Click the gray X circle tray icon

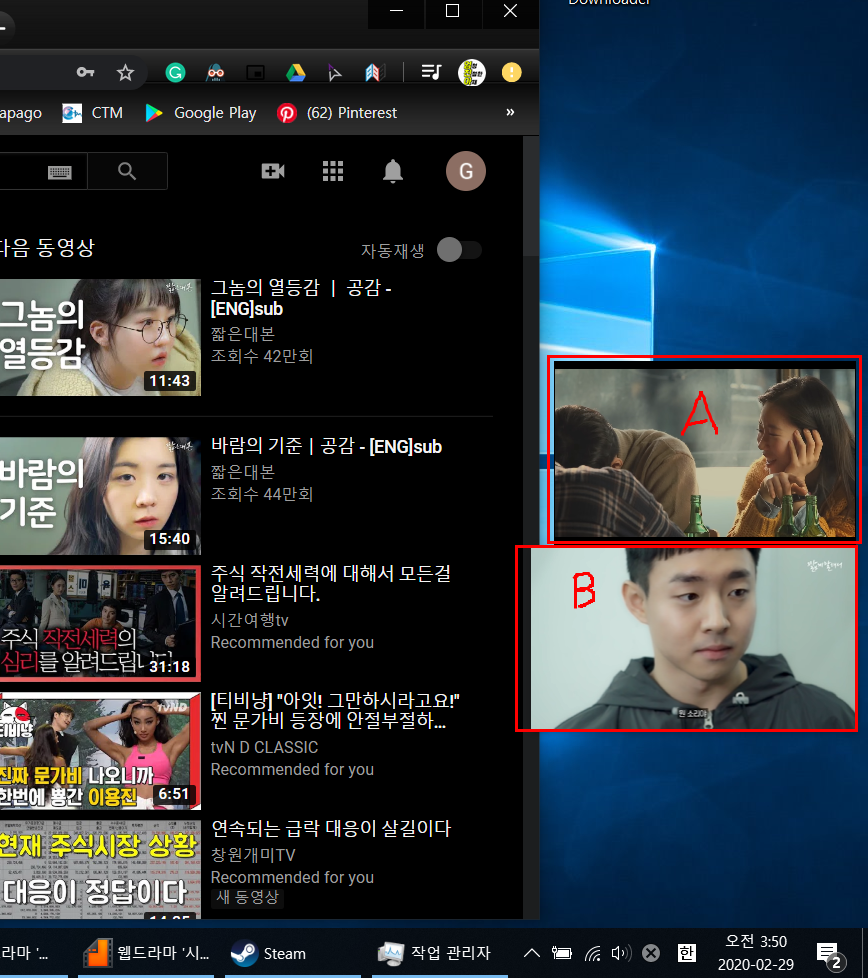pyautogui.click(x=651, y=953)
